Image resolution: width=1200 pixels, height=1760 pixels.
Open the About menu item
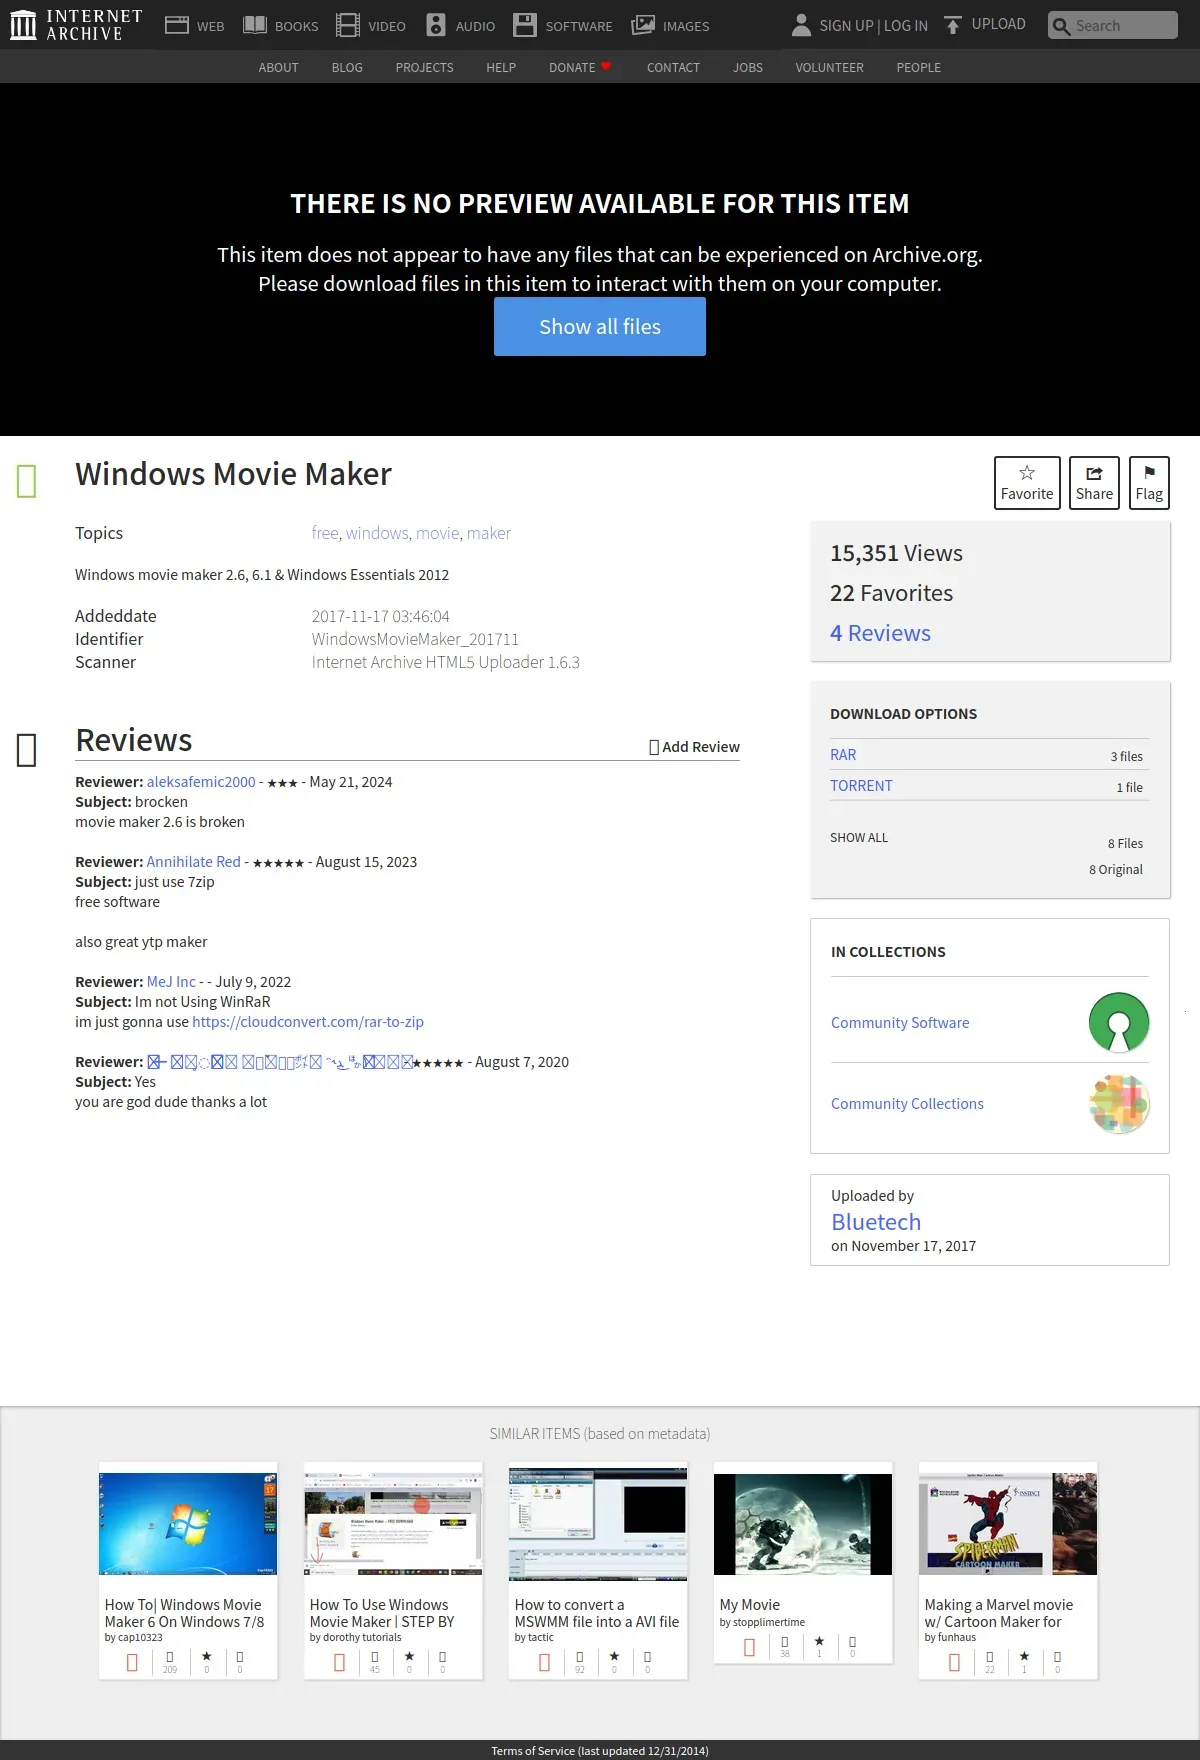tap(278, 67)
